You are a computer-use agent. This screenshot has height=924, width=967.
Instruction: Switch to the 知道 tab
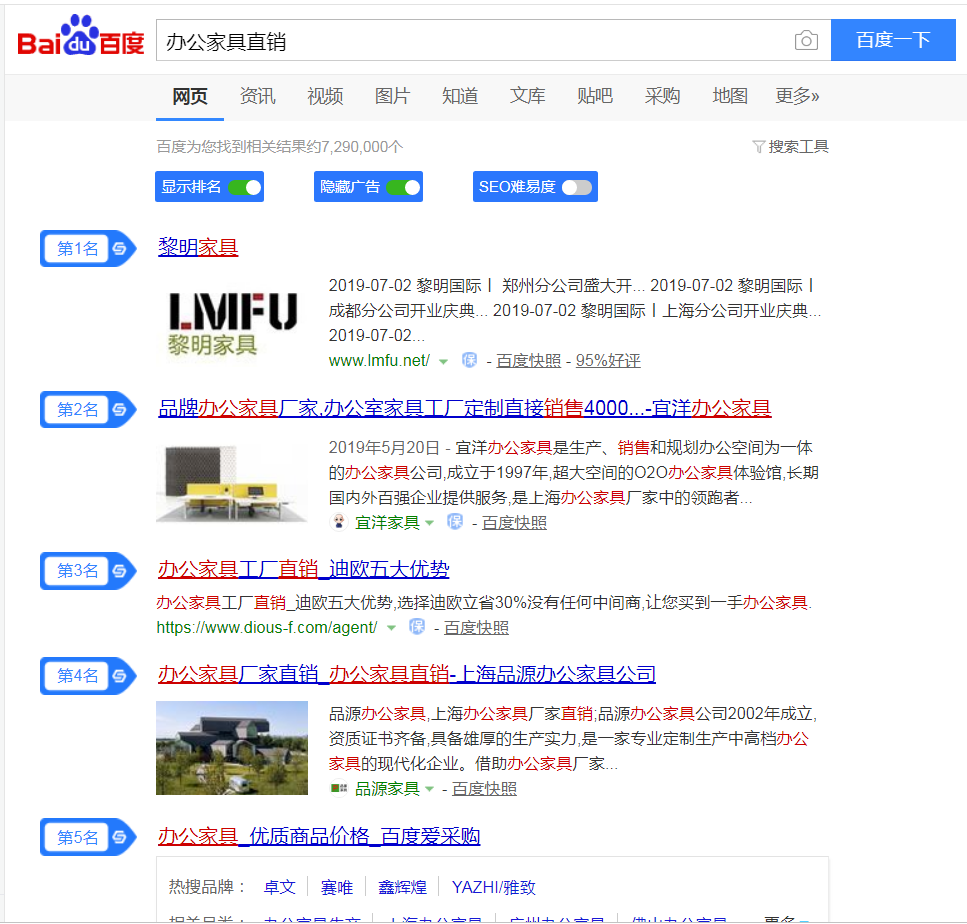click(x=460, y=96)
